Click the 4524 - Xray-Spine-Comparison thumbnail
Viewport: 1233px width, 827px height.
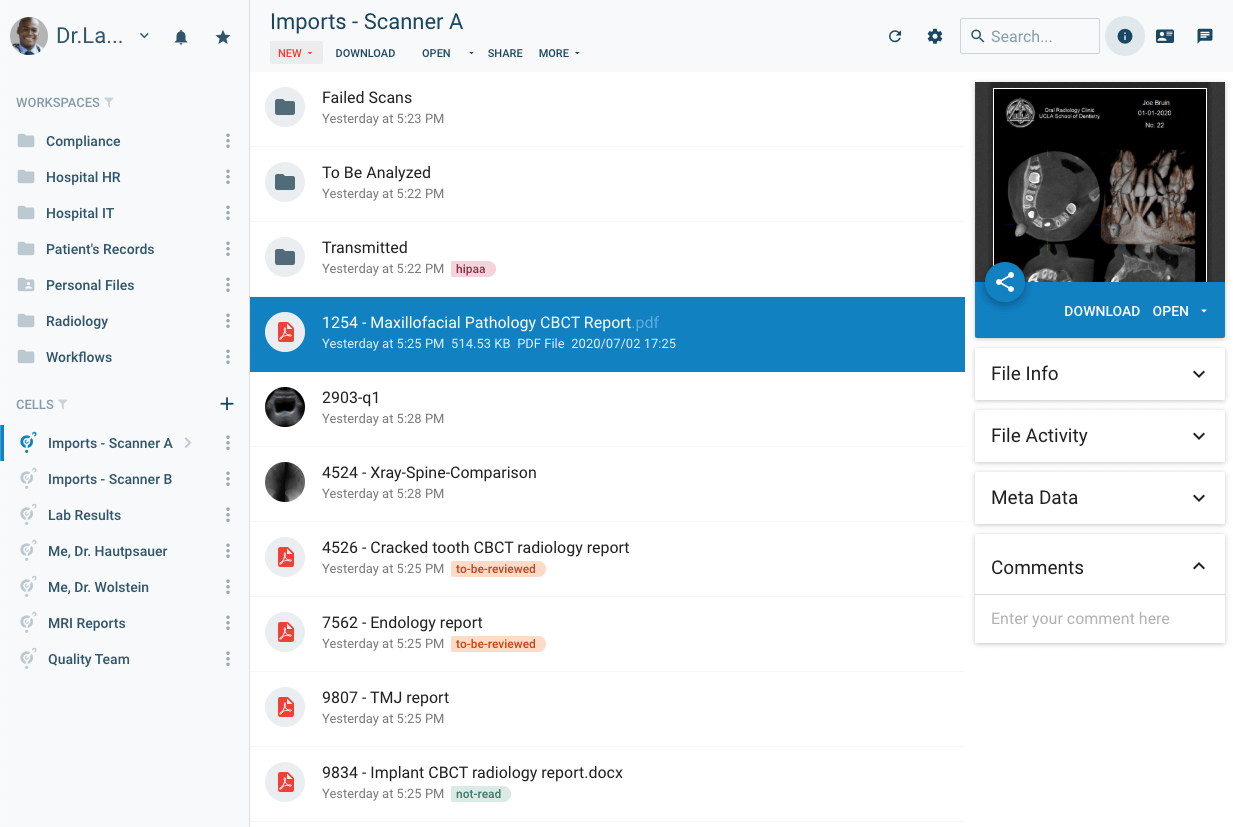tap(285, 482)
